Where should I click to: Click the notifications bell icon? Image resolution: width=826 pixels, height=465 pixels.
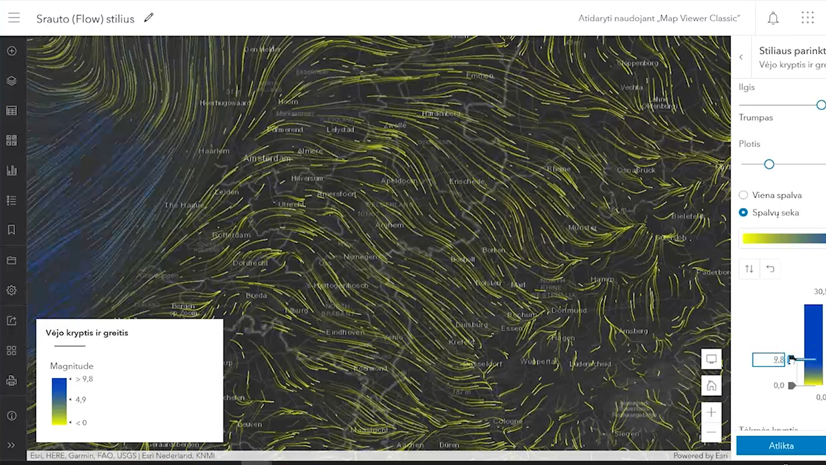[773, 18]
